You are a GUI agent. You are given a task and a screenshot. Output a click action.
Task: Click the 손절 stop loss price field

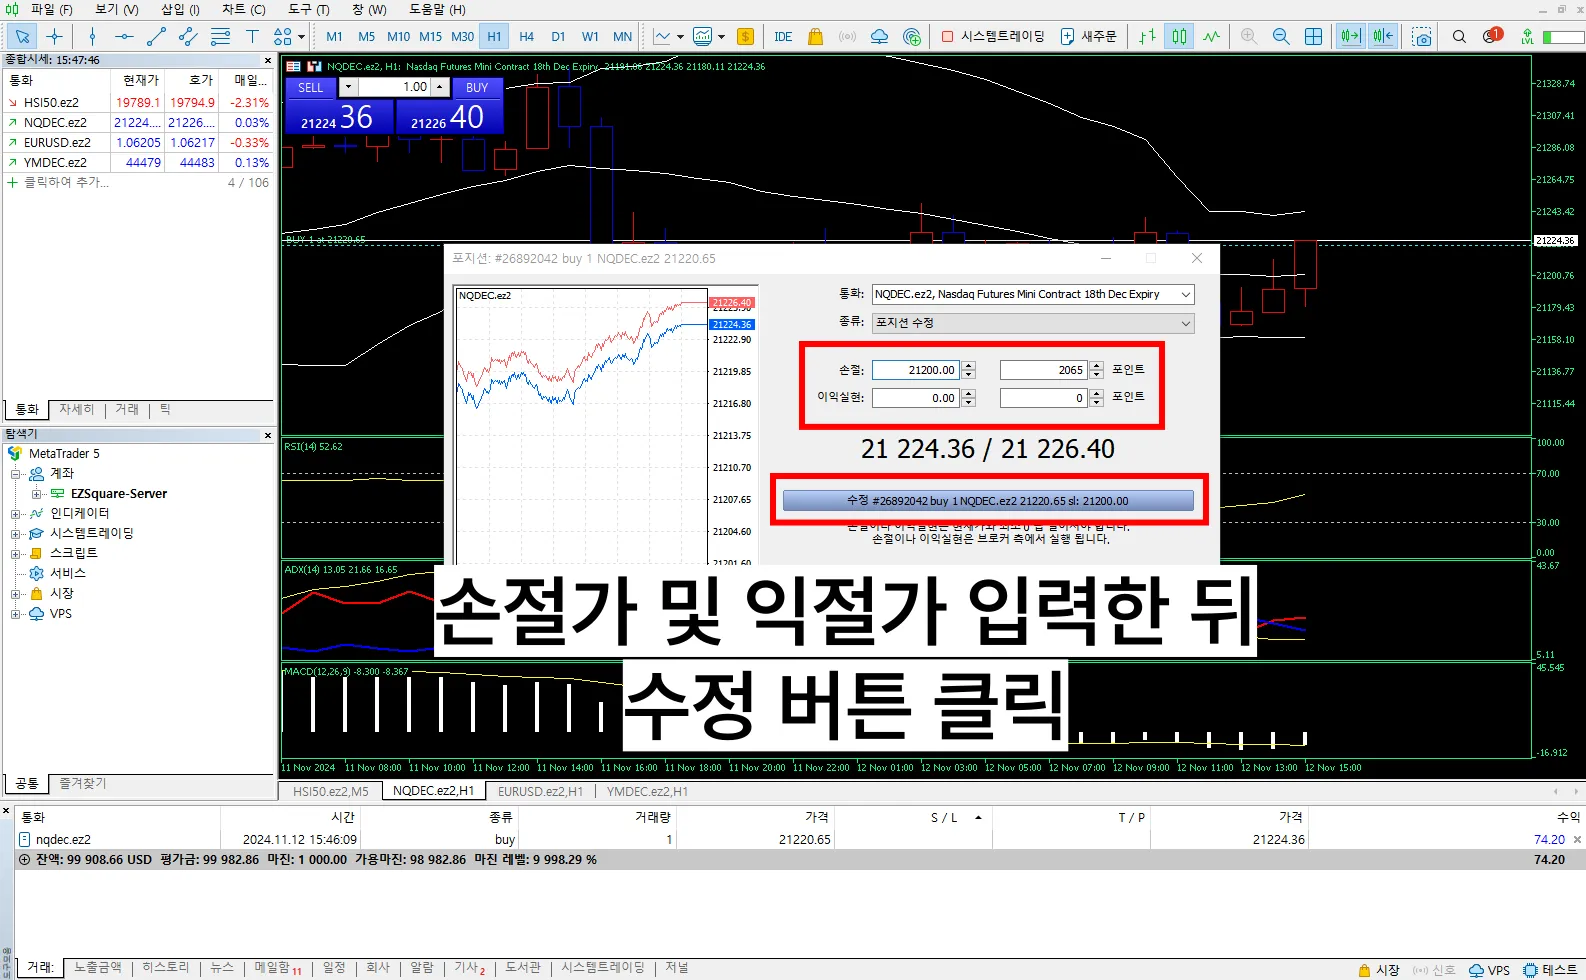point(915,370)
